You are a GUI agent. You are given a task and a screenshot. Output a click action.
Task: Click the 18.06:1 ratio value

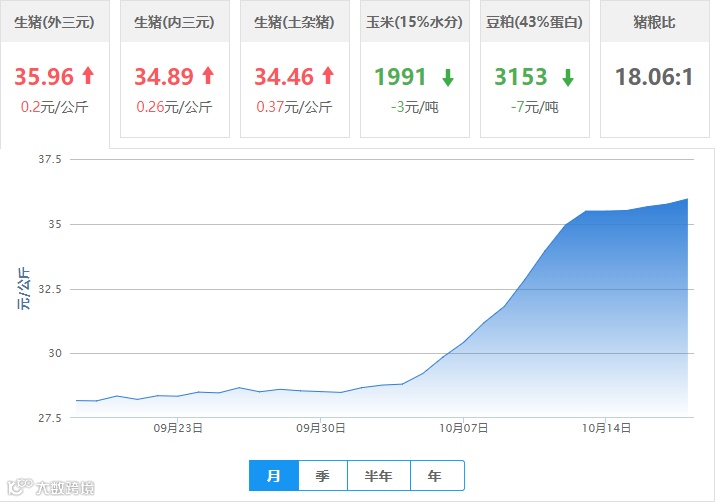click(654, 77)
